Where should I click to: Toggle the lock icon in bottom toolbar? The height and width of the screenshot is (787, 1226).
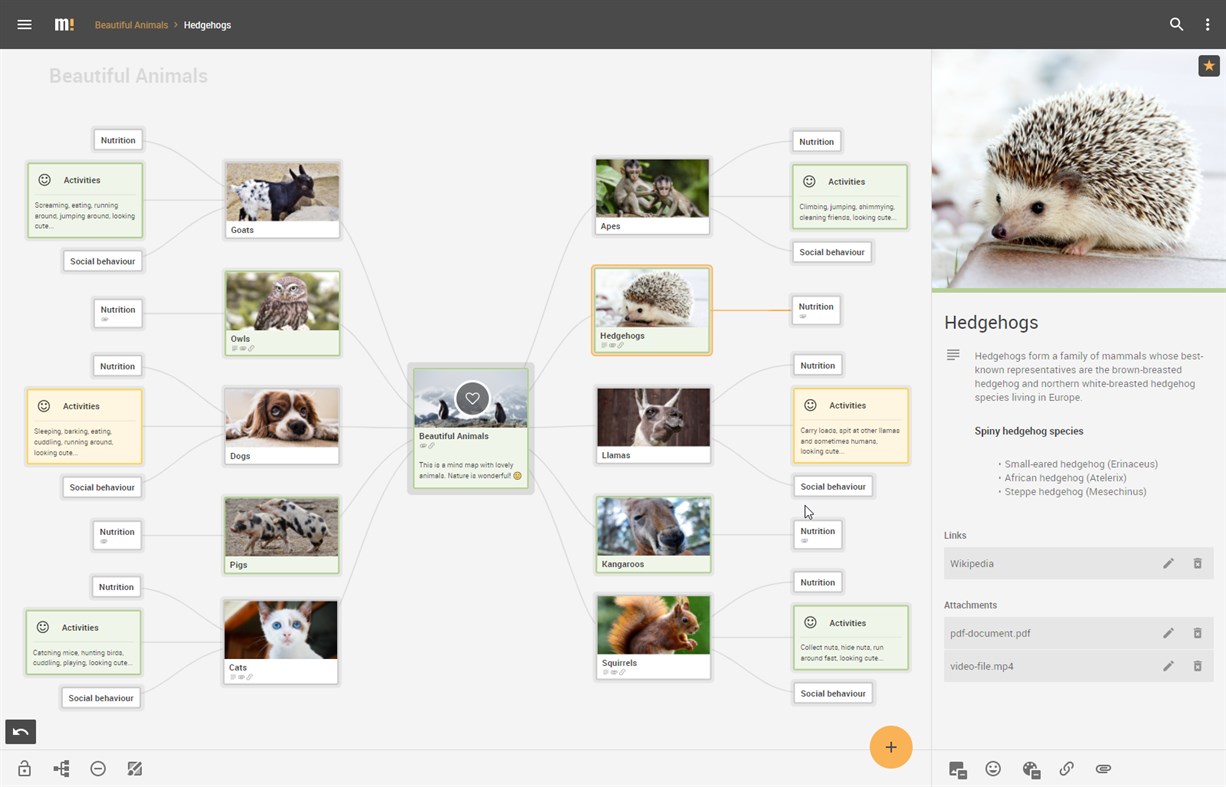click(25, 769)
